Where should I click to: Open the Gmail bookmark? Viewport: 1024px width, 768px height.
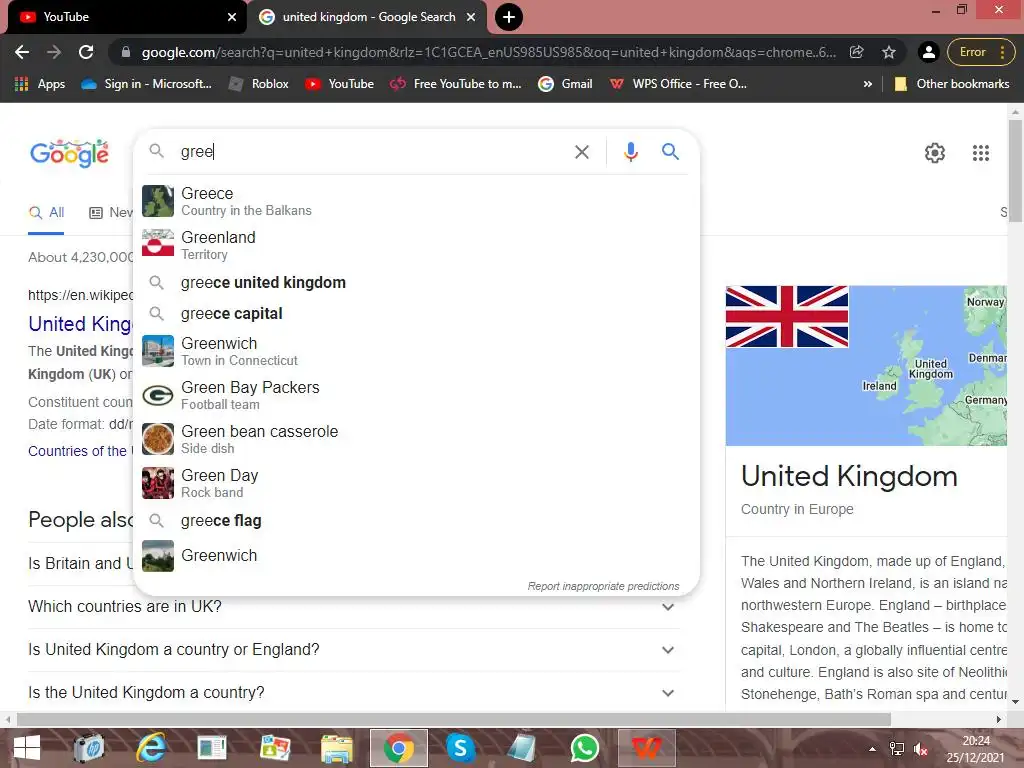(x=566, y=84)
